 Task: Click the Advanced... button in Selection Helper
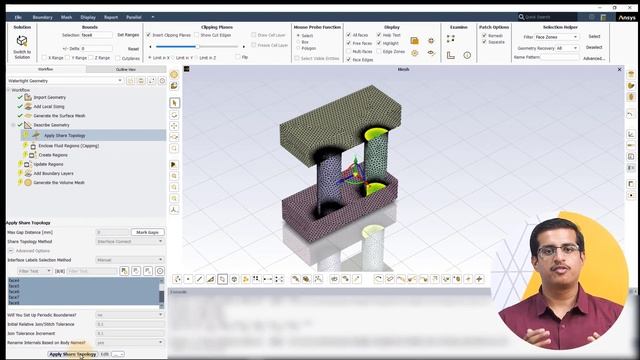[x=594, y=58]
